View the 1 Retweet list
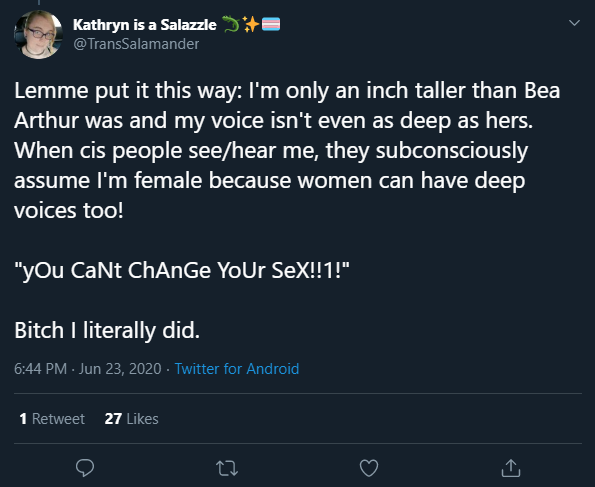This screenshot has height=487, width=595. pyautogui.click(x=52, y=419)
